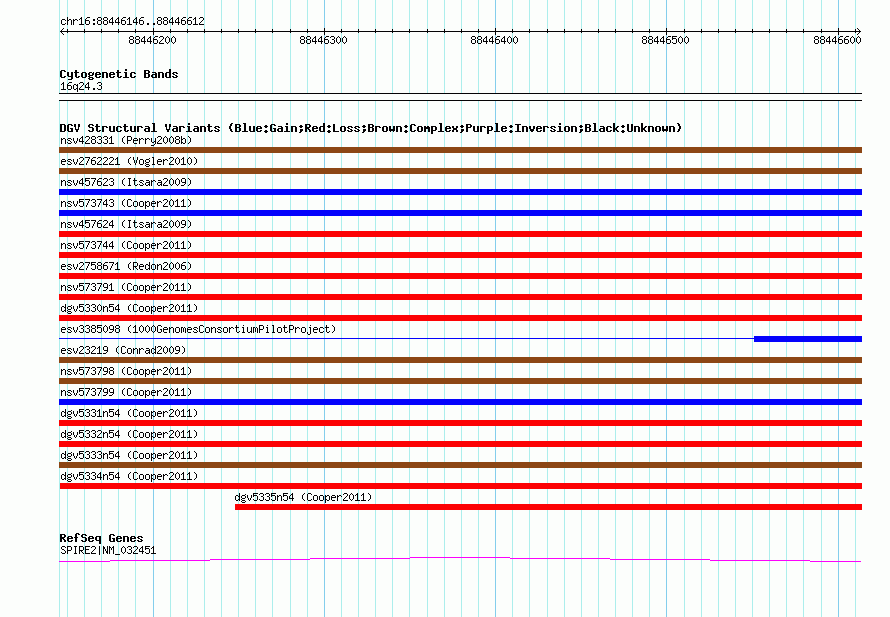Screen dimensions: 890x617
Task: Select the blue nsv573743 gain bar
Action: 460,213
